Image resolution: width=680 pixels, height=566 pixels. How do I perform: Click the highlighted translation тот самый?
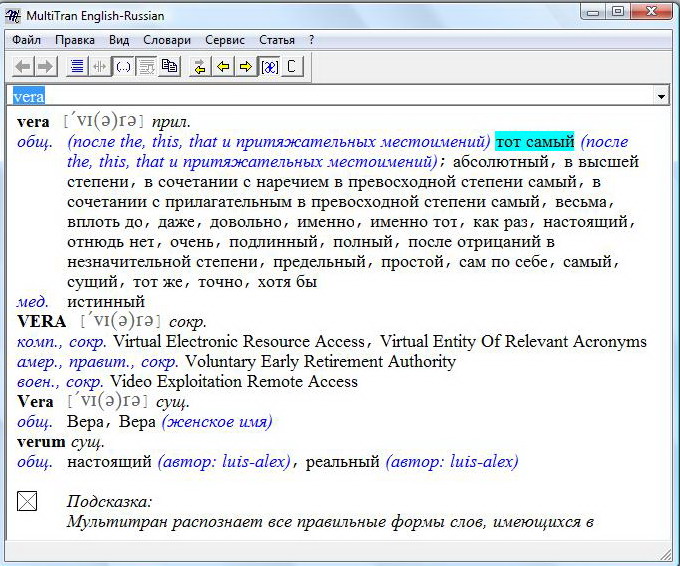click(x=535, y=141)
